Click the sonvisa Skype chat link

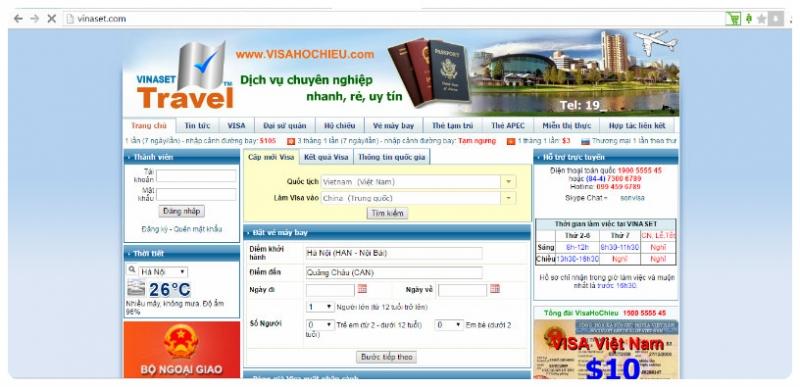click(x=632, y=198)
